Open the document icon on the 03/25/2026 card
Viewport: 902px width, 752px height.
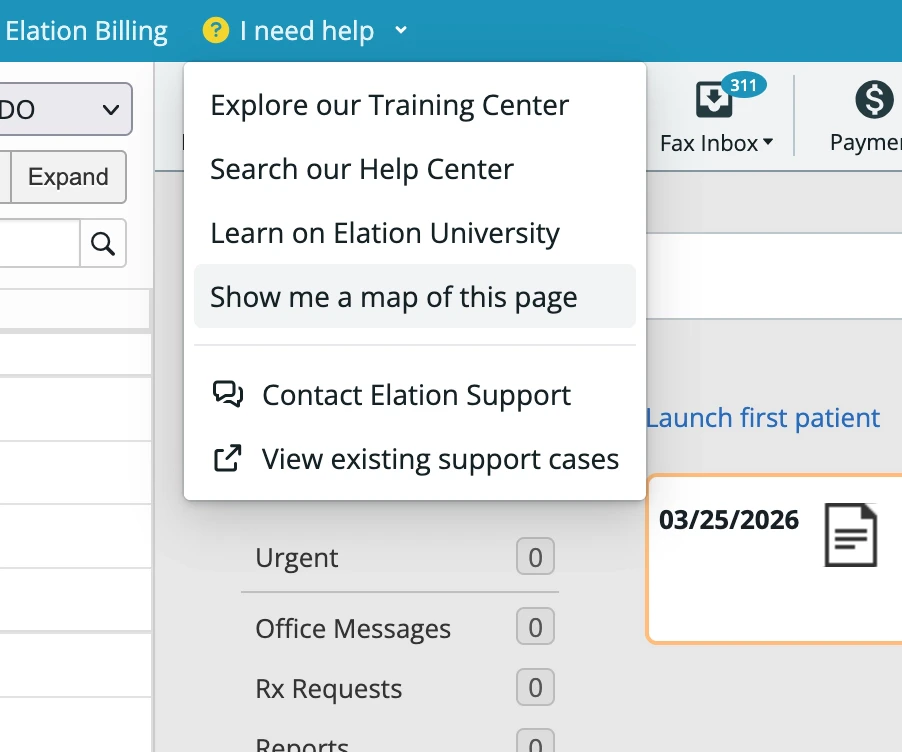pyautogui.click(x=851, y=534)
